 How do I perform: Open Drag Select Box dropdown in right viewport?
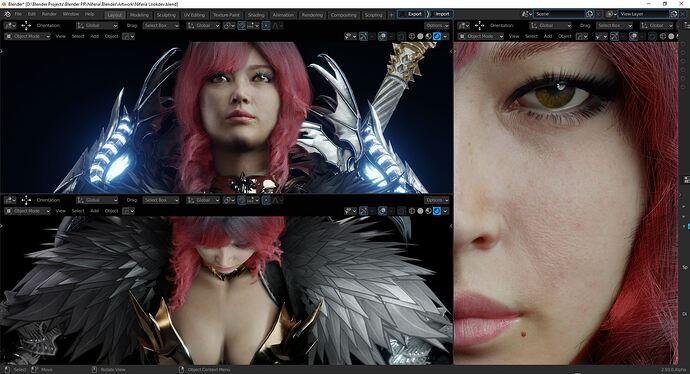614,26
